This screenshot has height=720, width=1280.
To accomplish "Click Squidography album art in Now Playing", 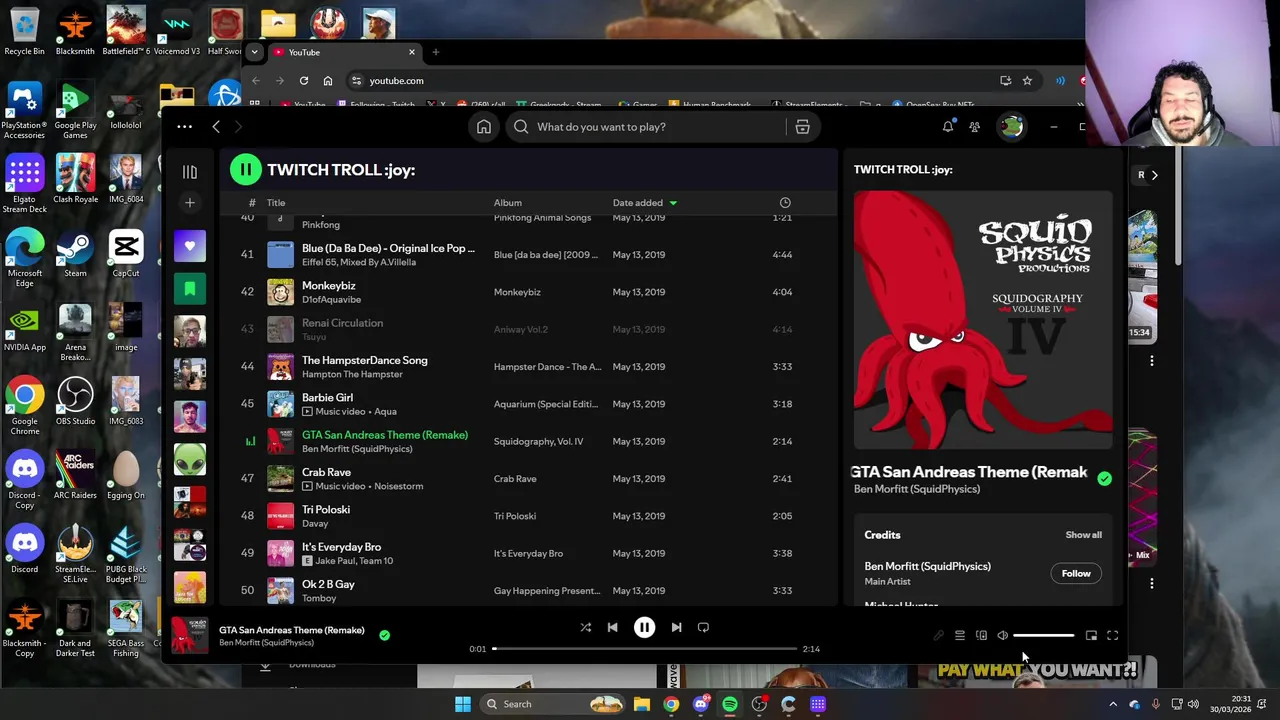I will pos(983,320).
